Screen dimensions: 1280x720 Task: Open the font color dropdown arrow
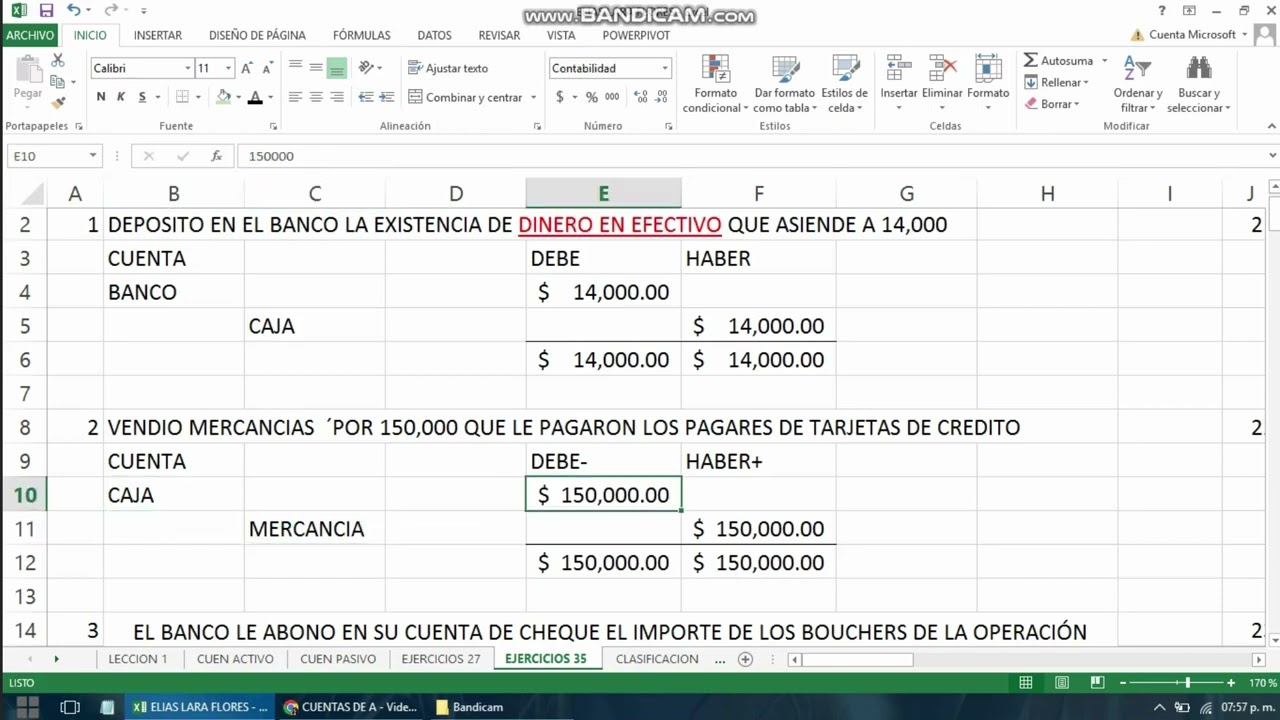click(x=270, y=97)
